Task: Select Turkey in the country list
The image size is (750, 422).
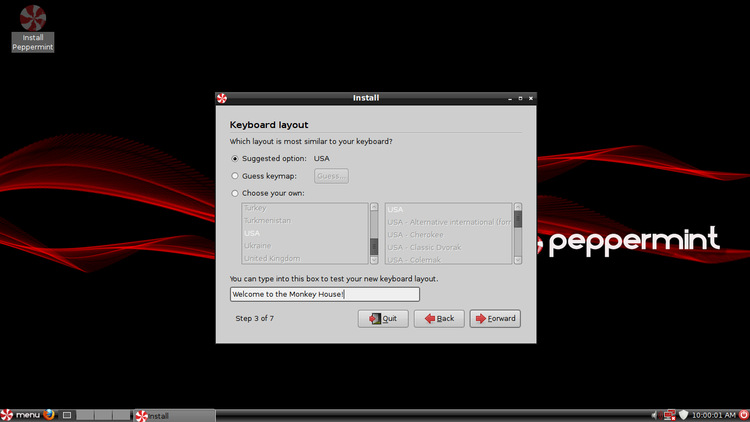Action: 305,208
